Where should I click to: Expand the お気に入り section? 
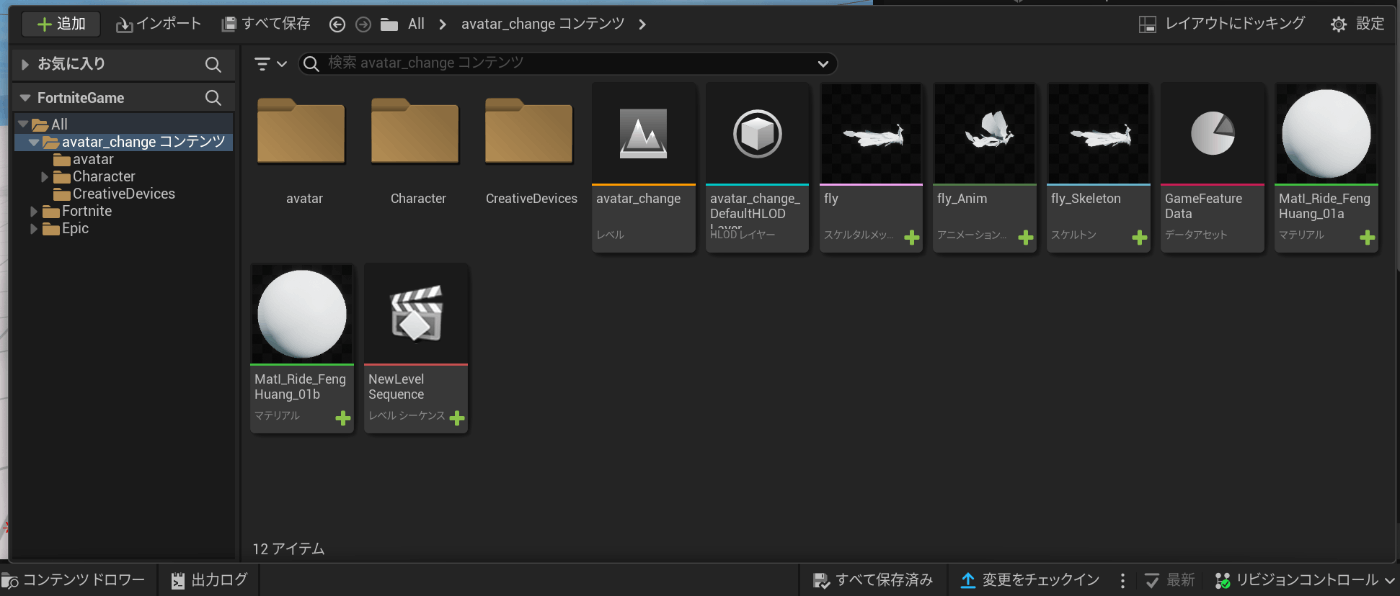25,64
